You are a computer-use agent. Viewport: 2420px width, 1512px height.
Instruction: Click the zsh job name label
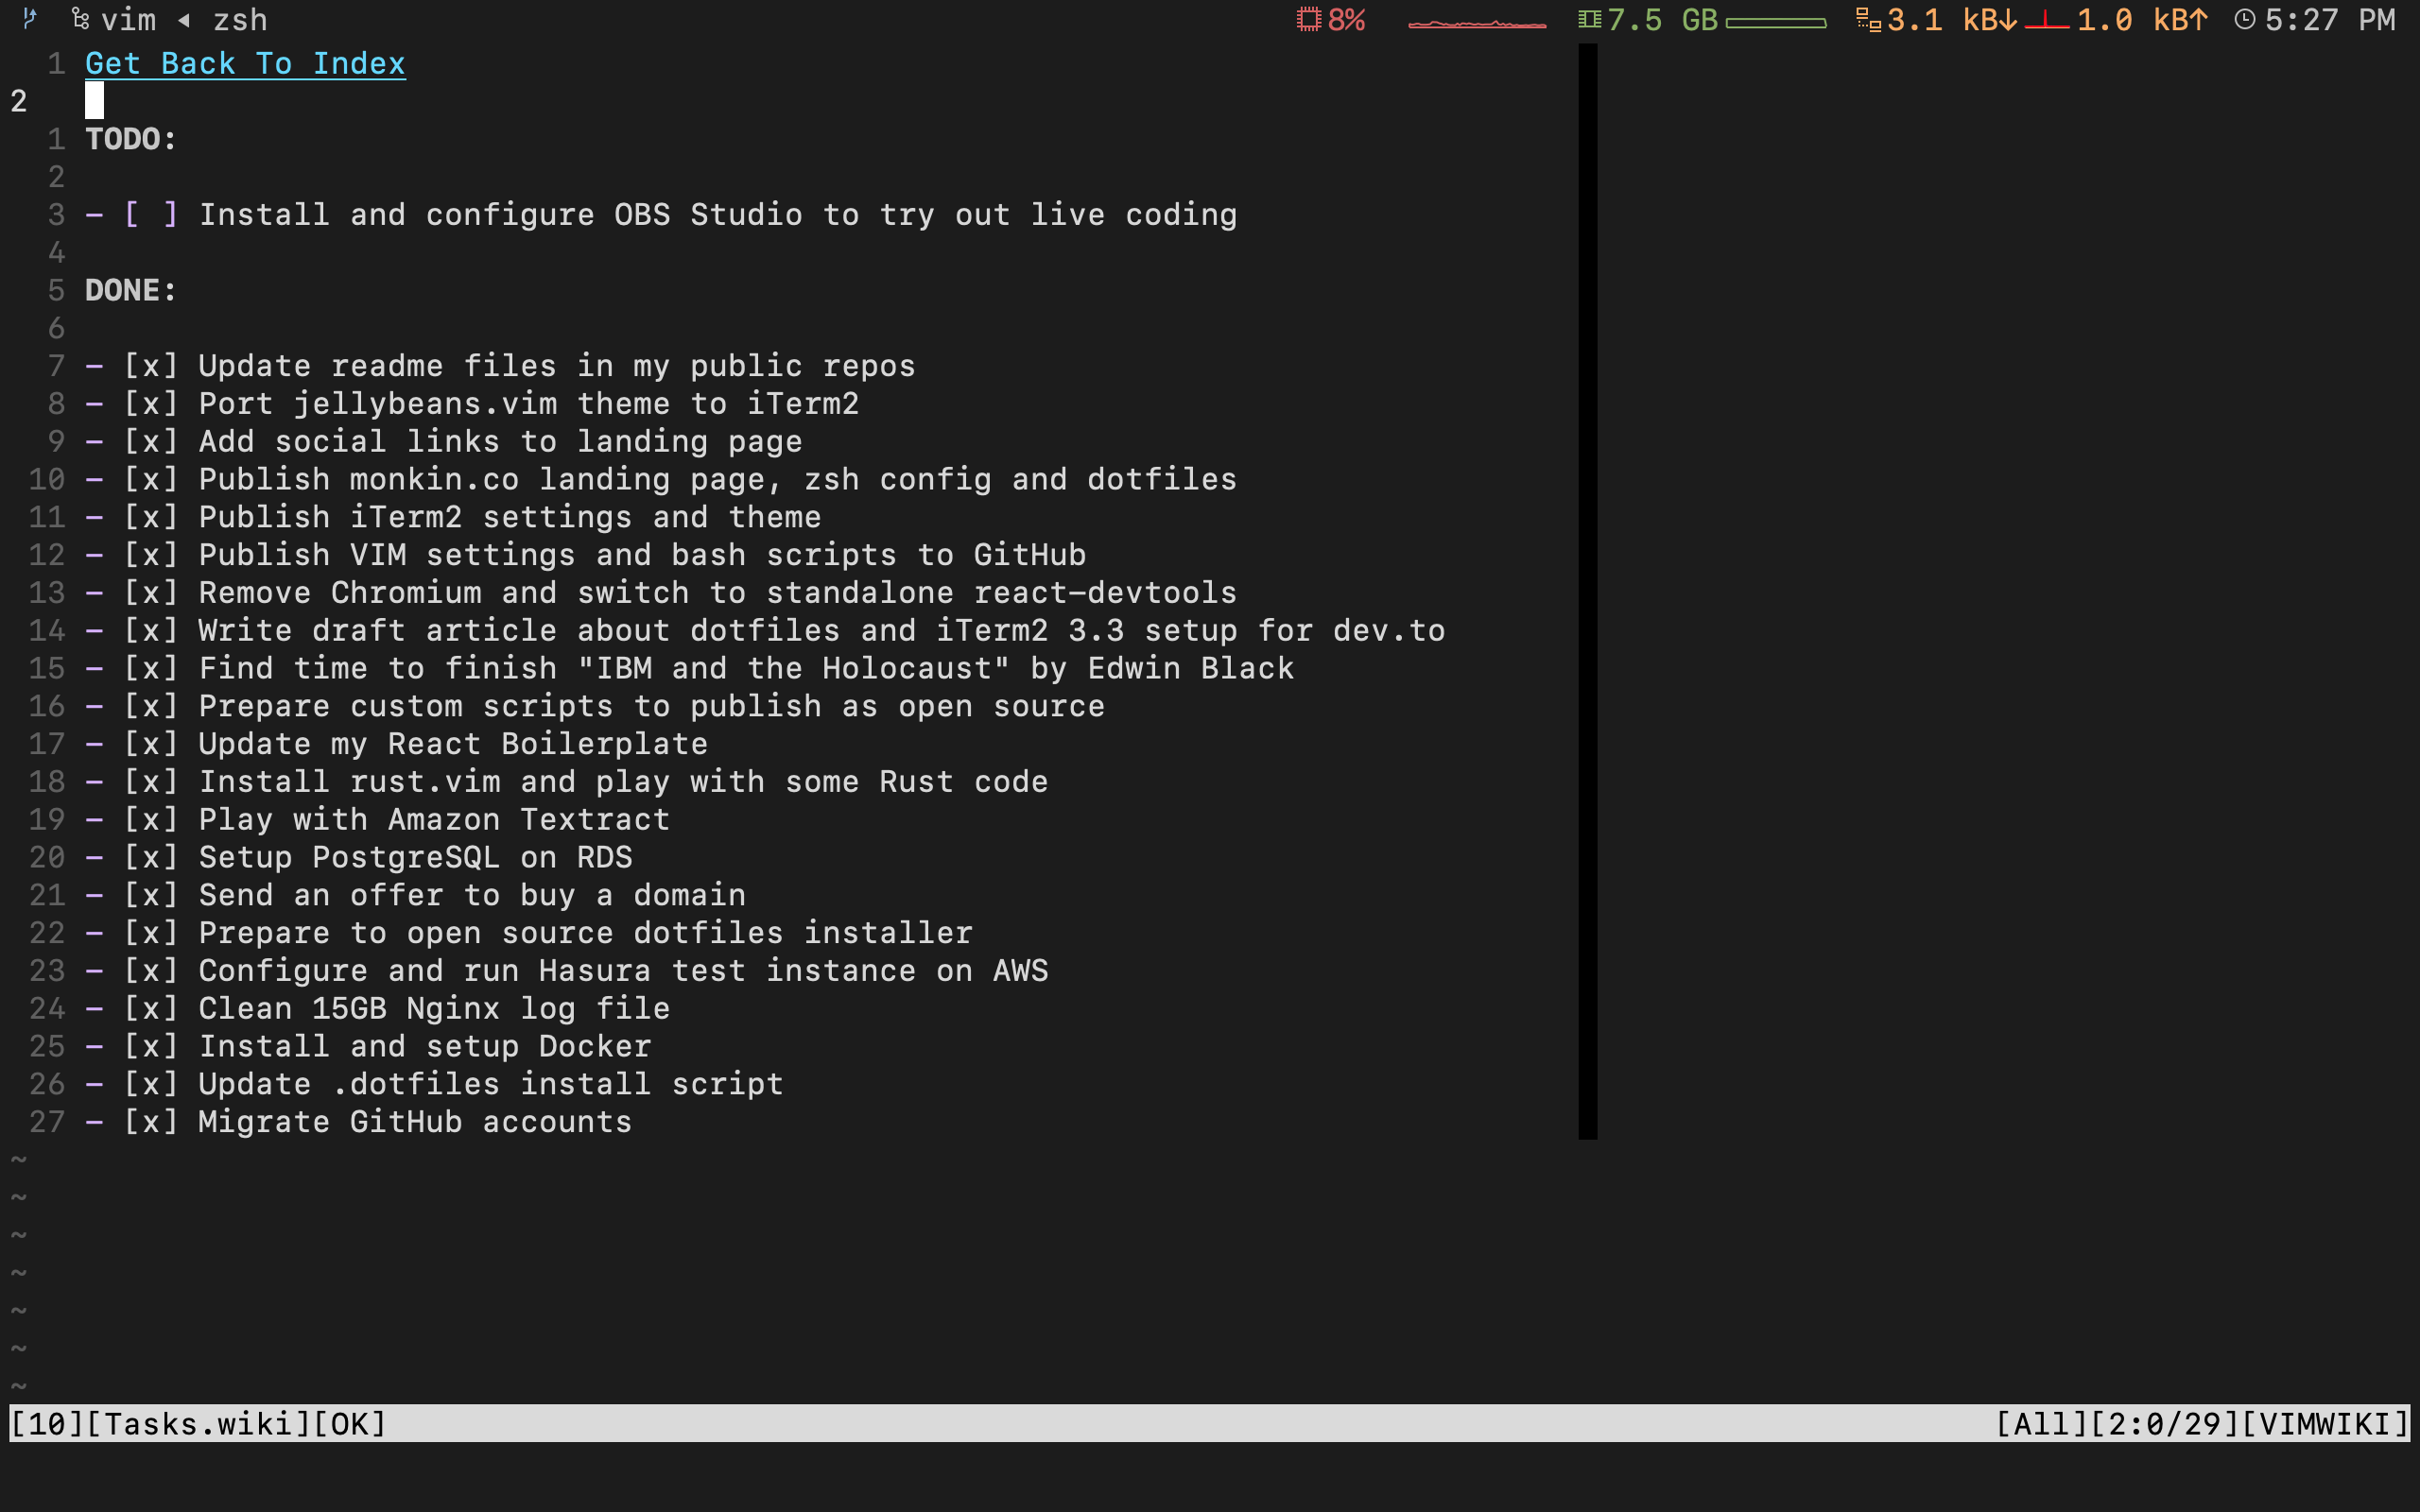click(x=240, y=19)
